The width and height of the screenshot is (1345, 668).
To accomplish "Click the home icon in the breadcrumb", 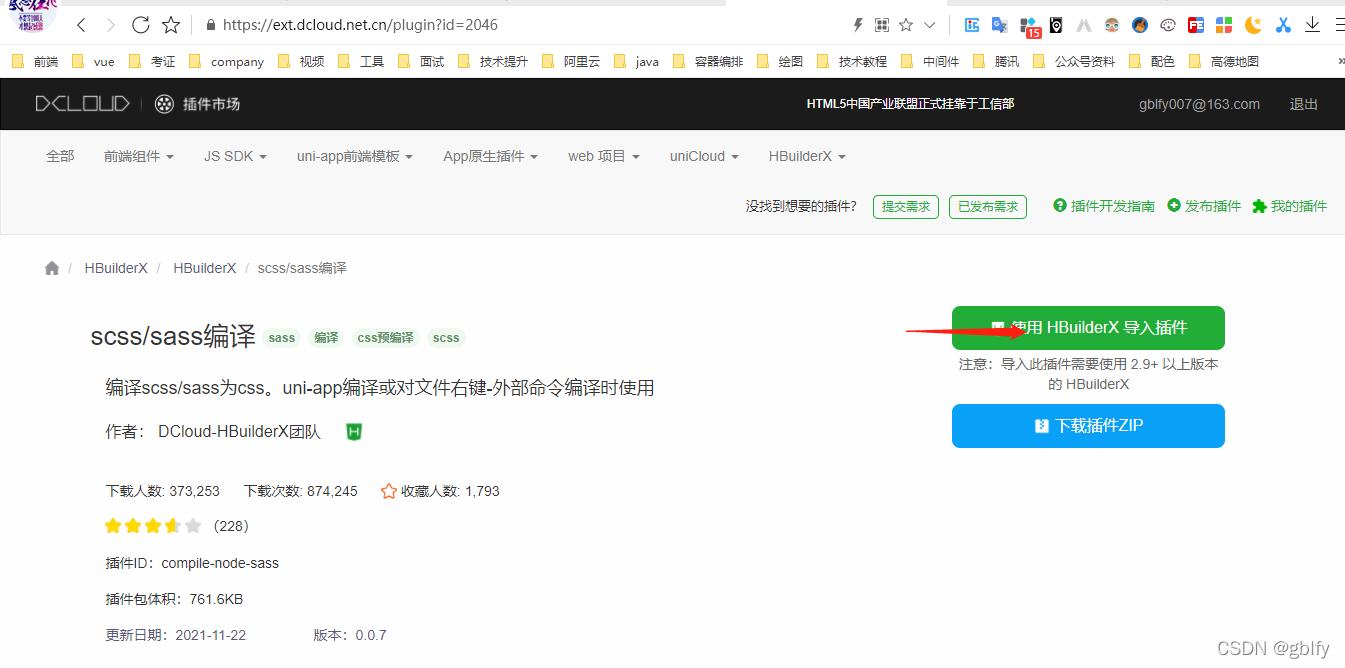I will point(51,267).
